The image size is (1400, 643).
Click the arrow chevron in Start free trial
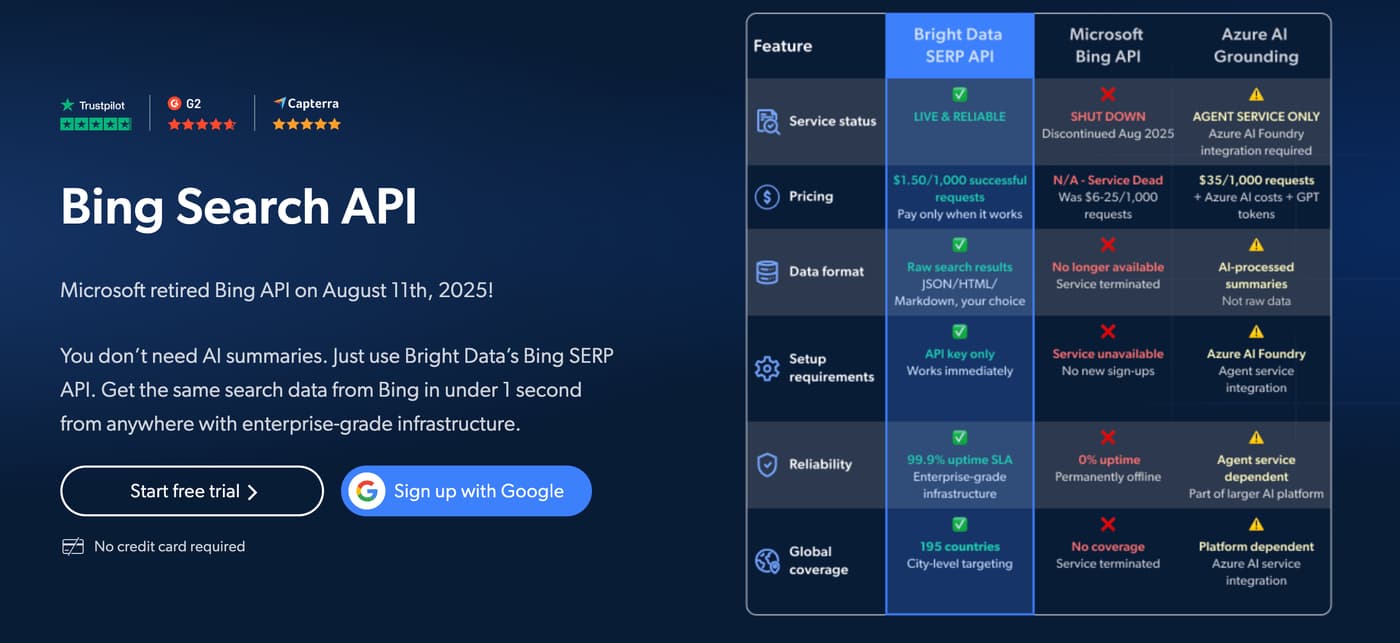(252, 492)
